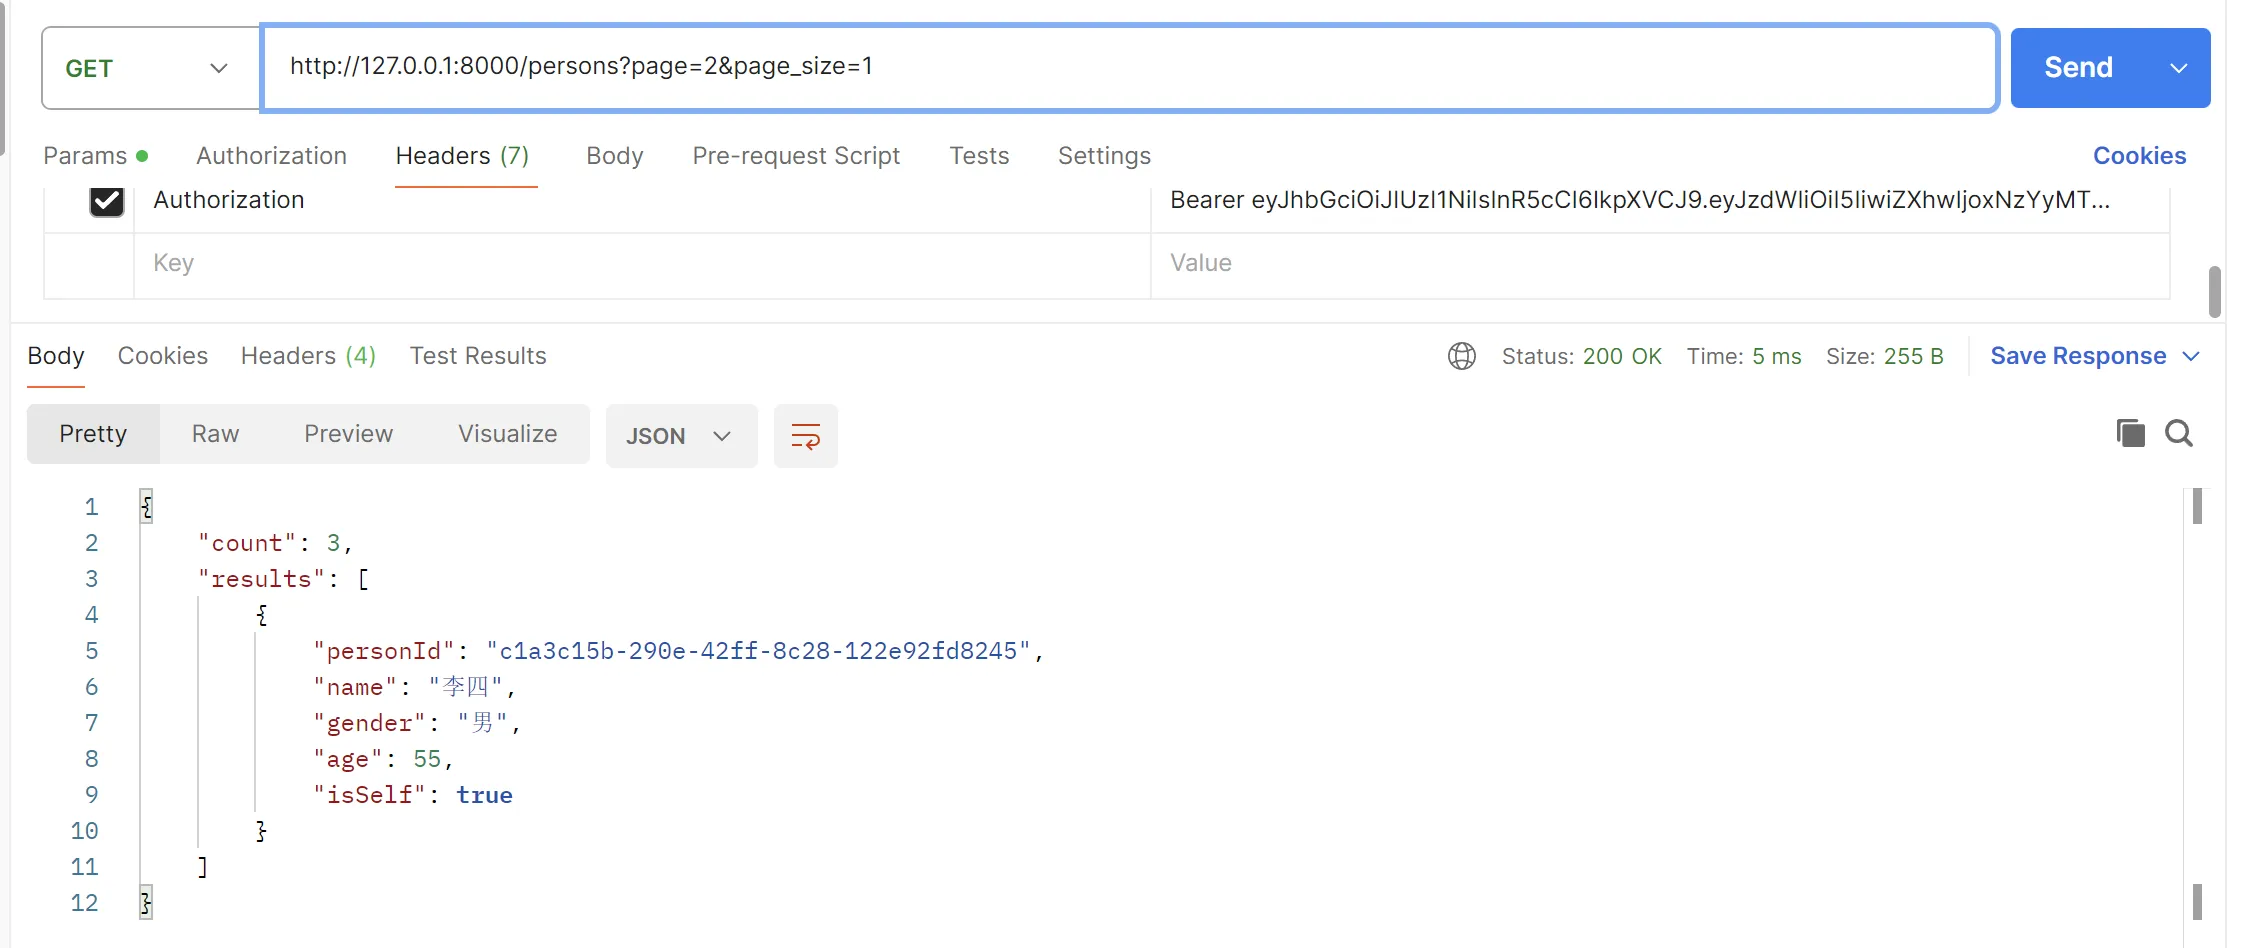Screen dimensions: 2249x948
Task: Open the Authorization request tab
Action: point(271,156)
